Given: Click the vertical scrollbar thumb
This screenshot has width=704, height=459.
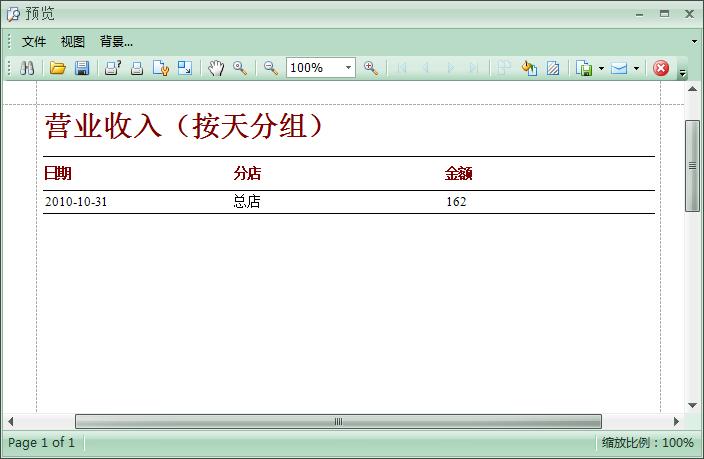Looking at the screenshot, I should tap(692, 166).
